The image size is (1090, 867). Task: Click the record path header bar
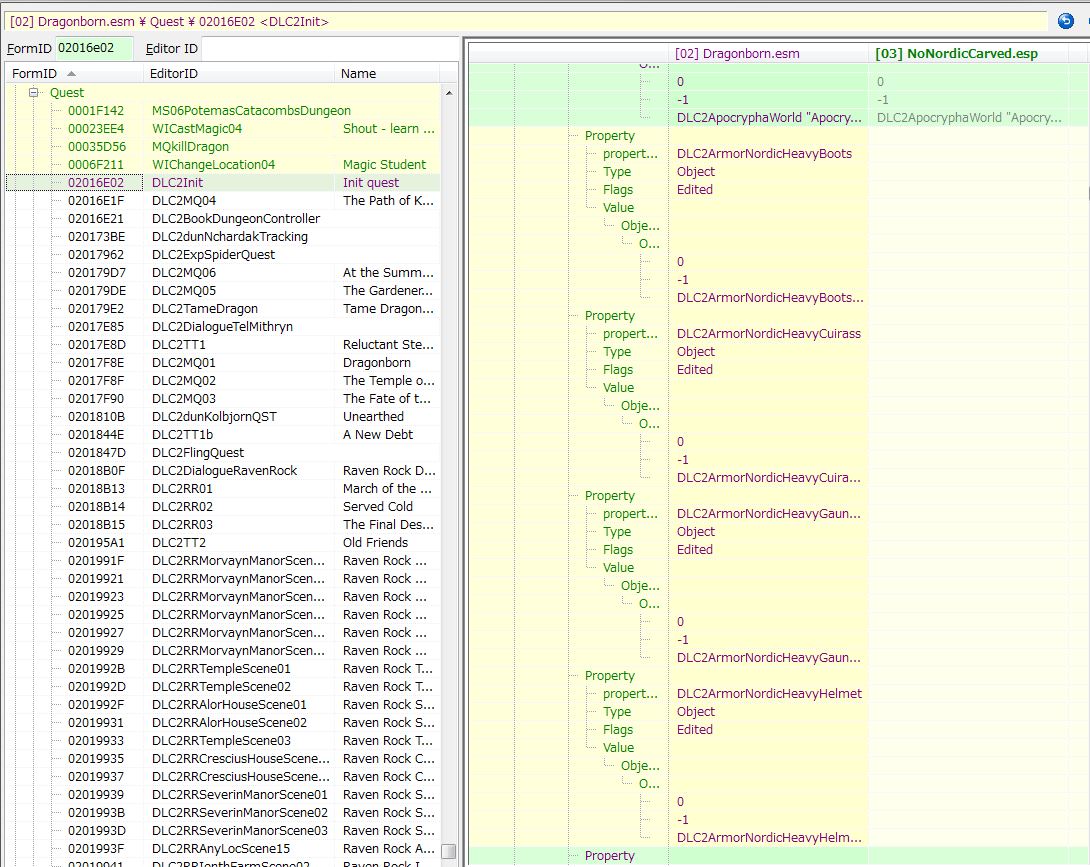point(526,21)
